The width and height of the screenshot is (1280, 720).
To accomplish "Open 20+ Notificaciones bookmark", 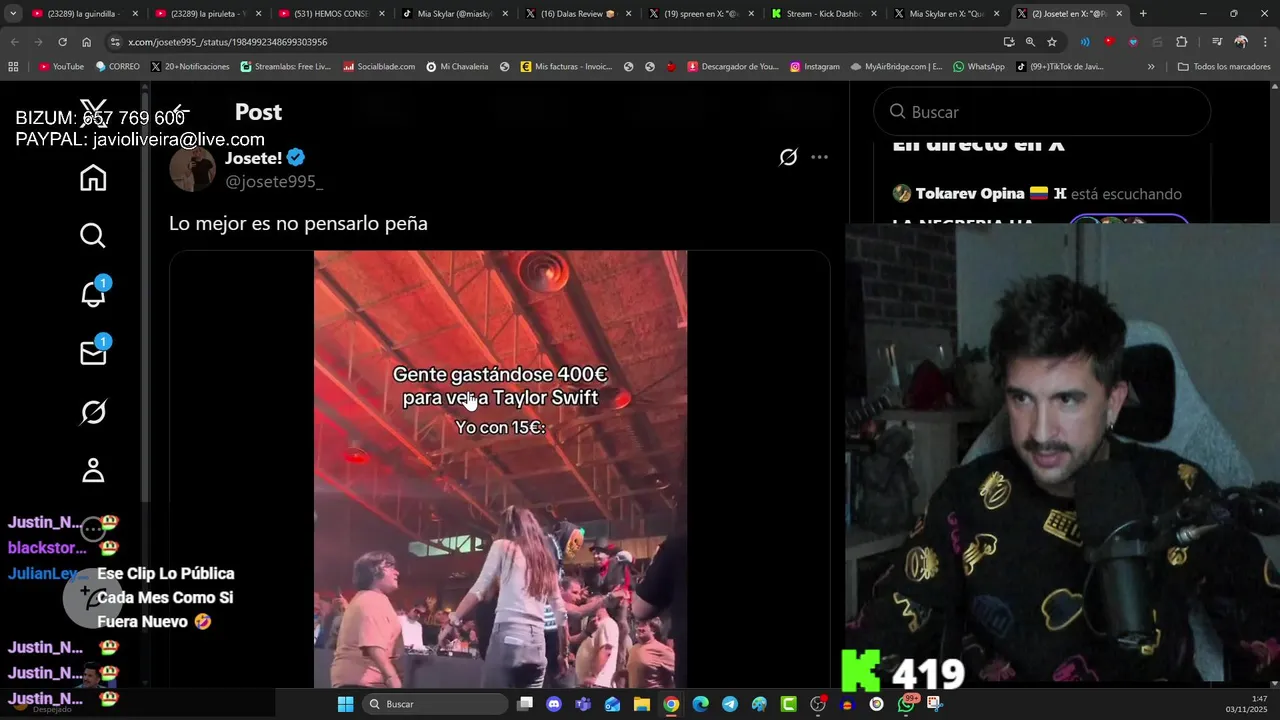I will coord(190,67).
